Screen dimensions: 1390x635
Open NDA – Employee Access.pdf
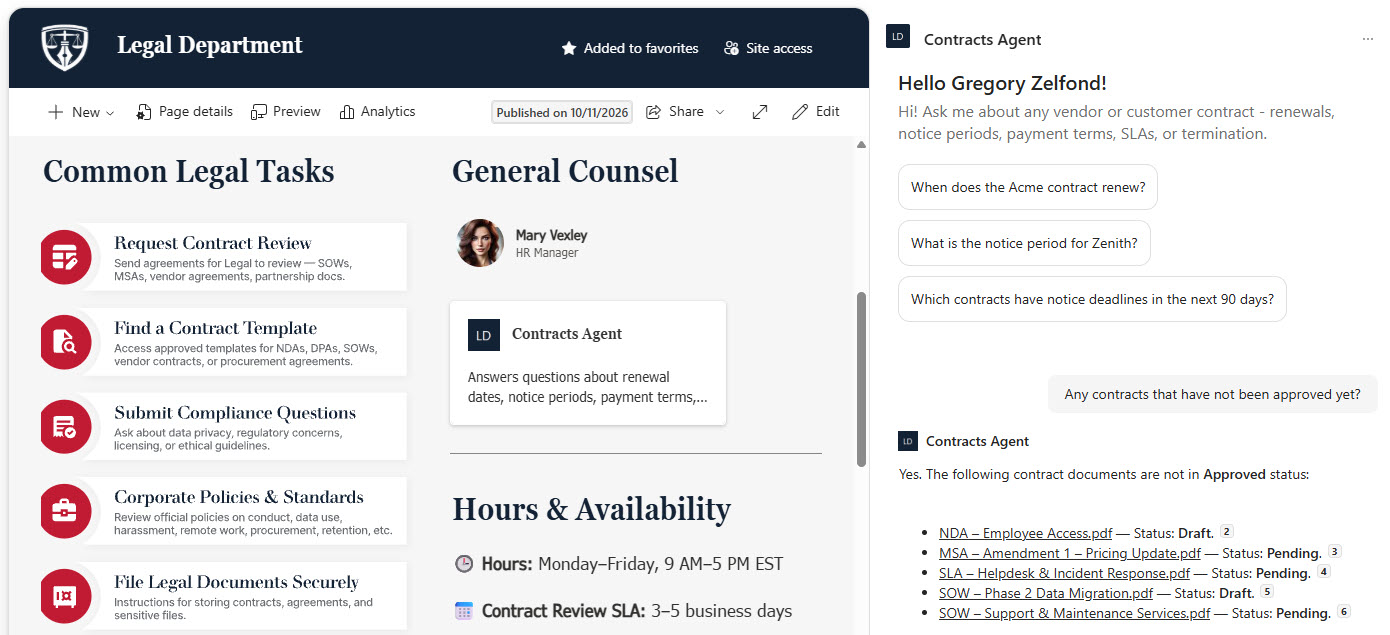click(1025, 533)
